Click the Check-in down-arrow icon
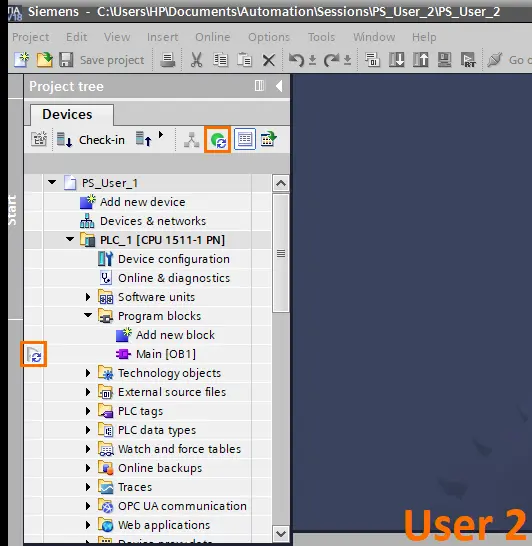The height and width of the screenshot is (546, 532). [64, 140]
